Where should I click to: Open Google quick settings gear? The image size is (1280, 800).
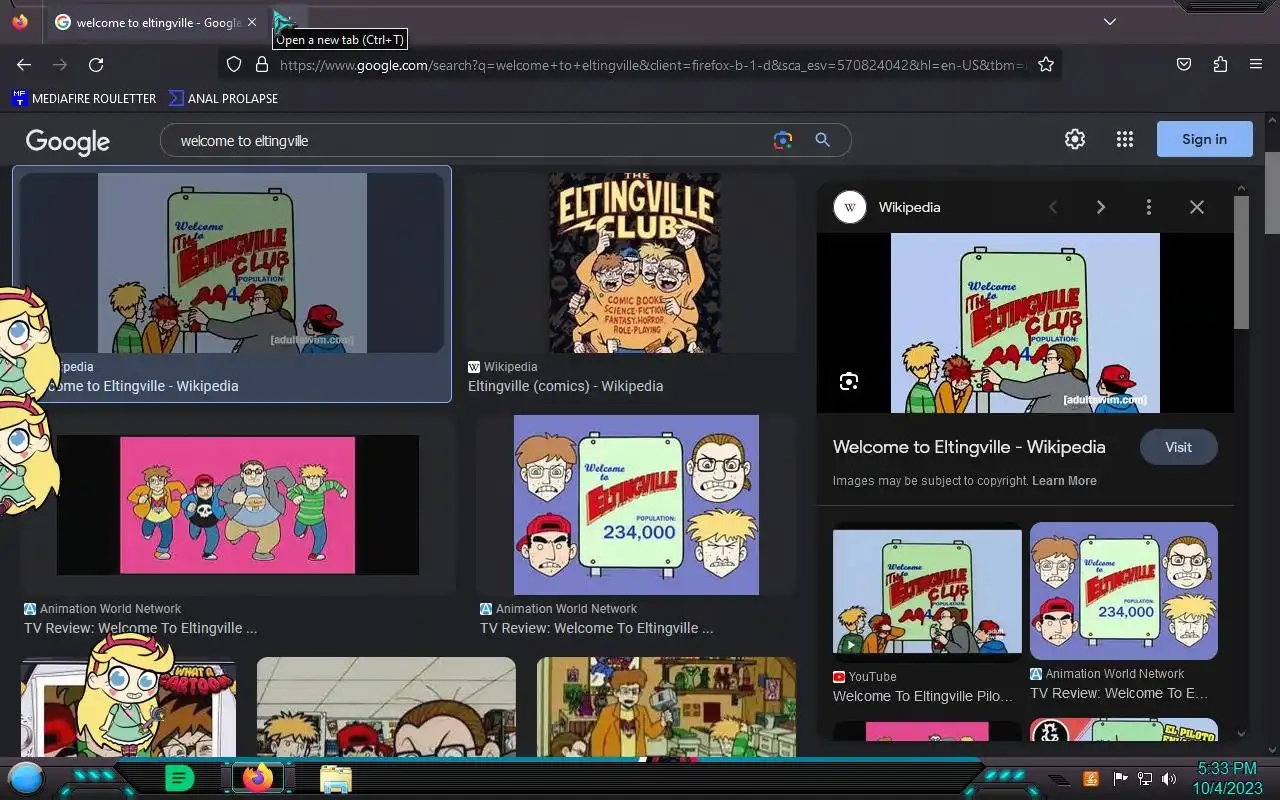point(1075,139)
